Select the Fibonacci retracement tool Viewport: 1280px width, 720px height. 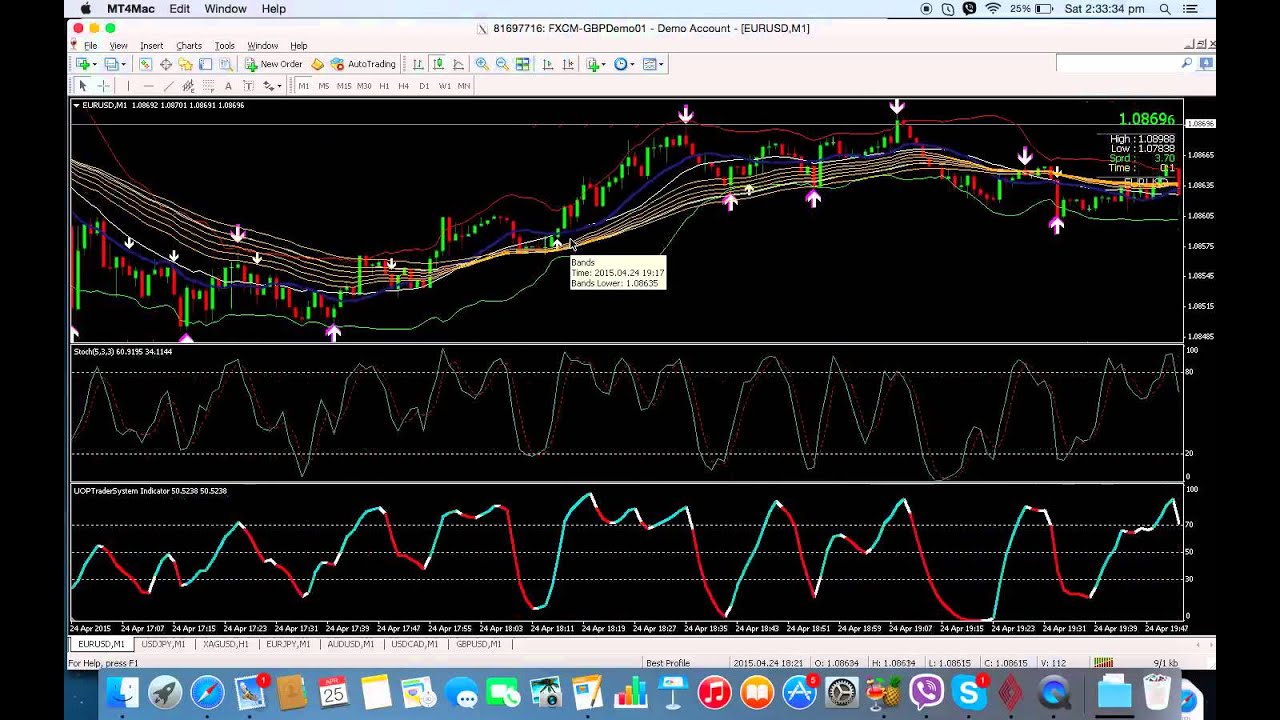(208, 86)
